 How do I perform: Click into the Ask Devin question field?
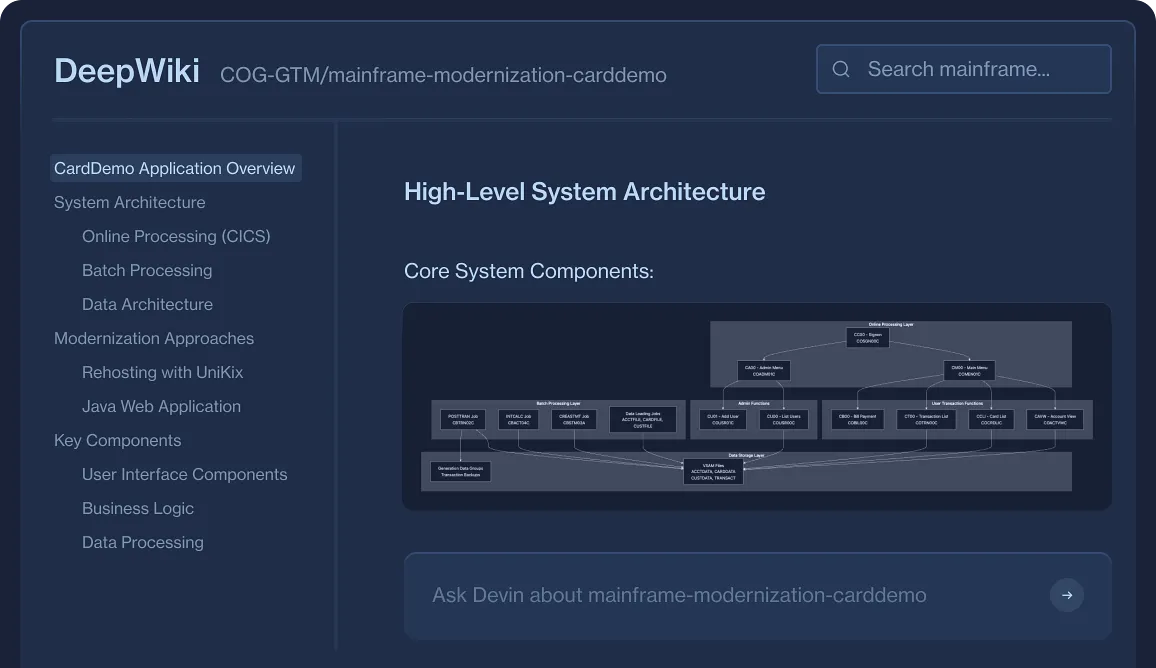[x=758, y=596]
